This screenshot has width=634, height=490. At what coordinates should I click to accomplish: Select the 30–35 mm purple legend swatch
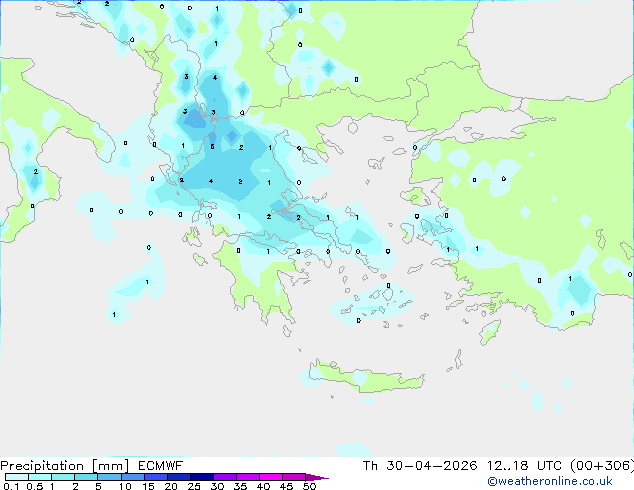[x=225, y=477]
